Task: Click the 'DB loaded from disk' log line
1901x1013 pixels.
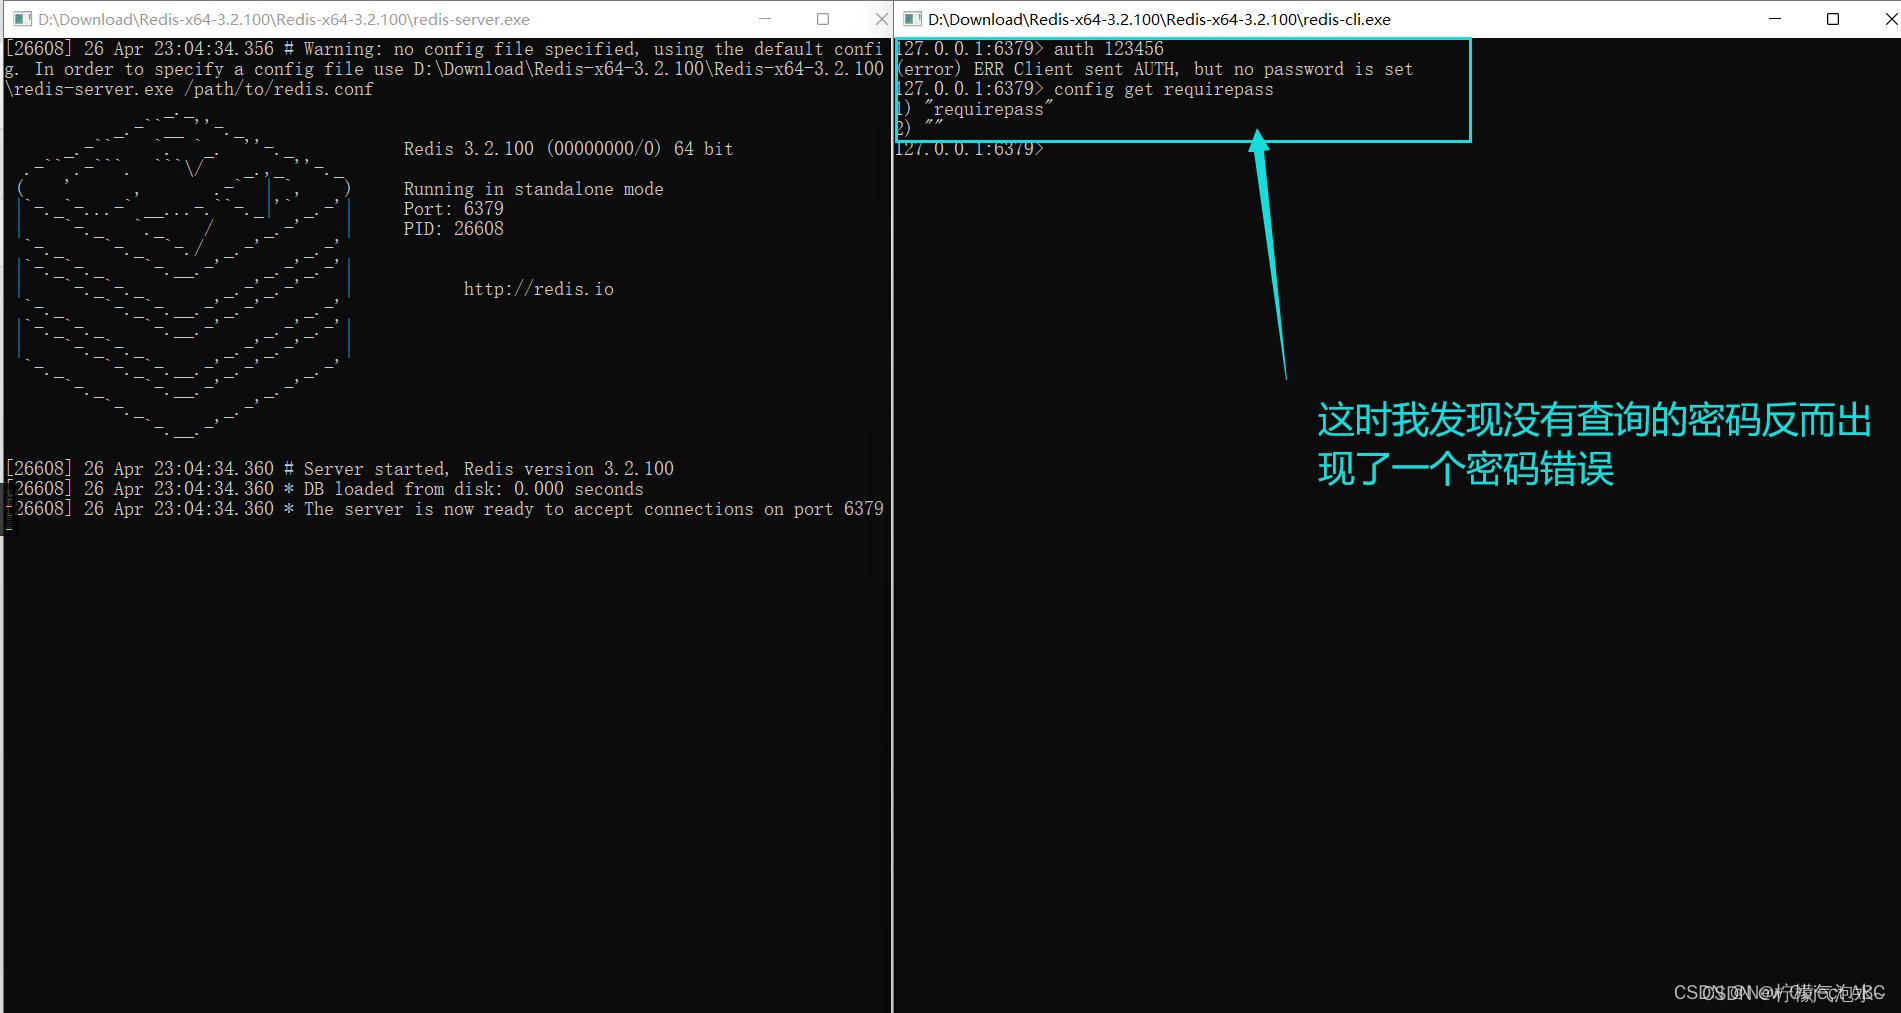Action: pos(325,489)
